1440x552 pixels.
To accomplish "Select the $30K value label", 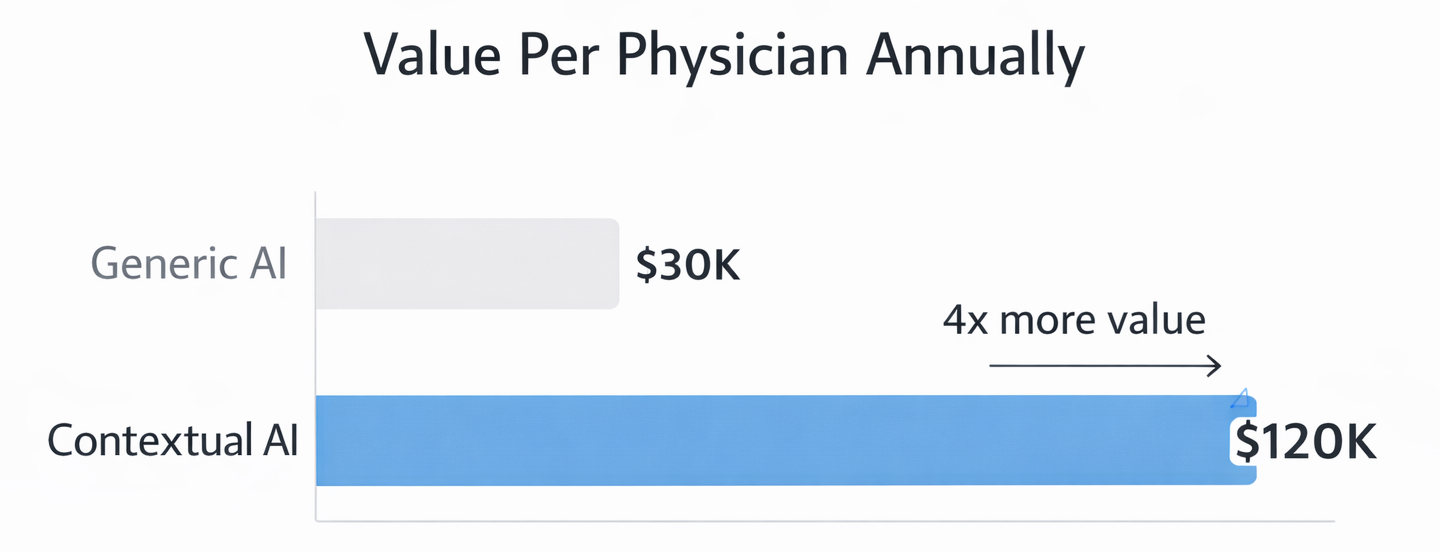I will point(688,265).
